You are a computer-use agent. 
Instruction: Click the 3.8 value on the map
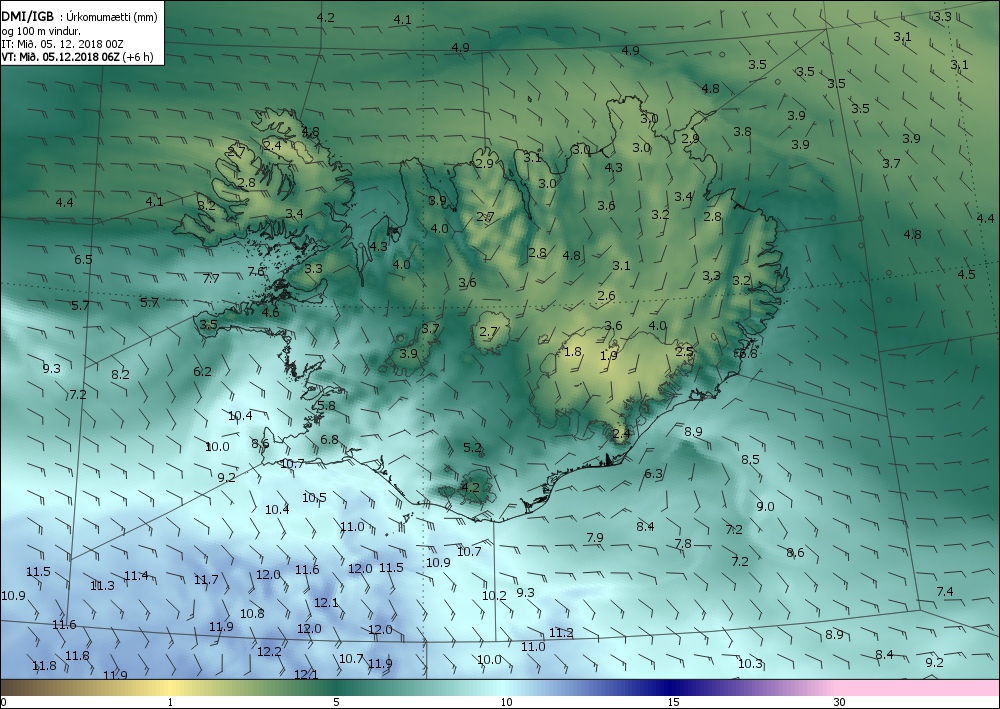pos(742,131)
